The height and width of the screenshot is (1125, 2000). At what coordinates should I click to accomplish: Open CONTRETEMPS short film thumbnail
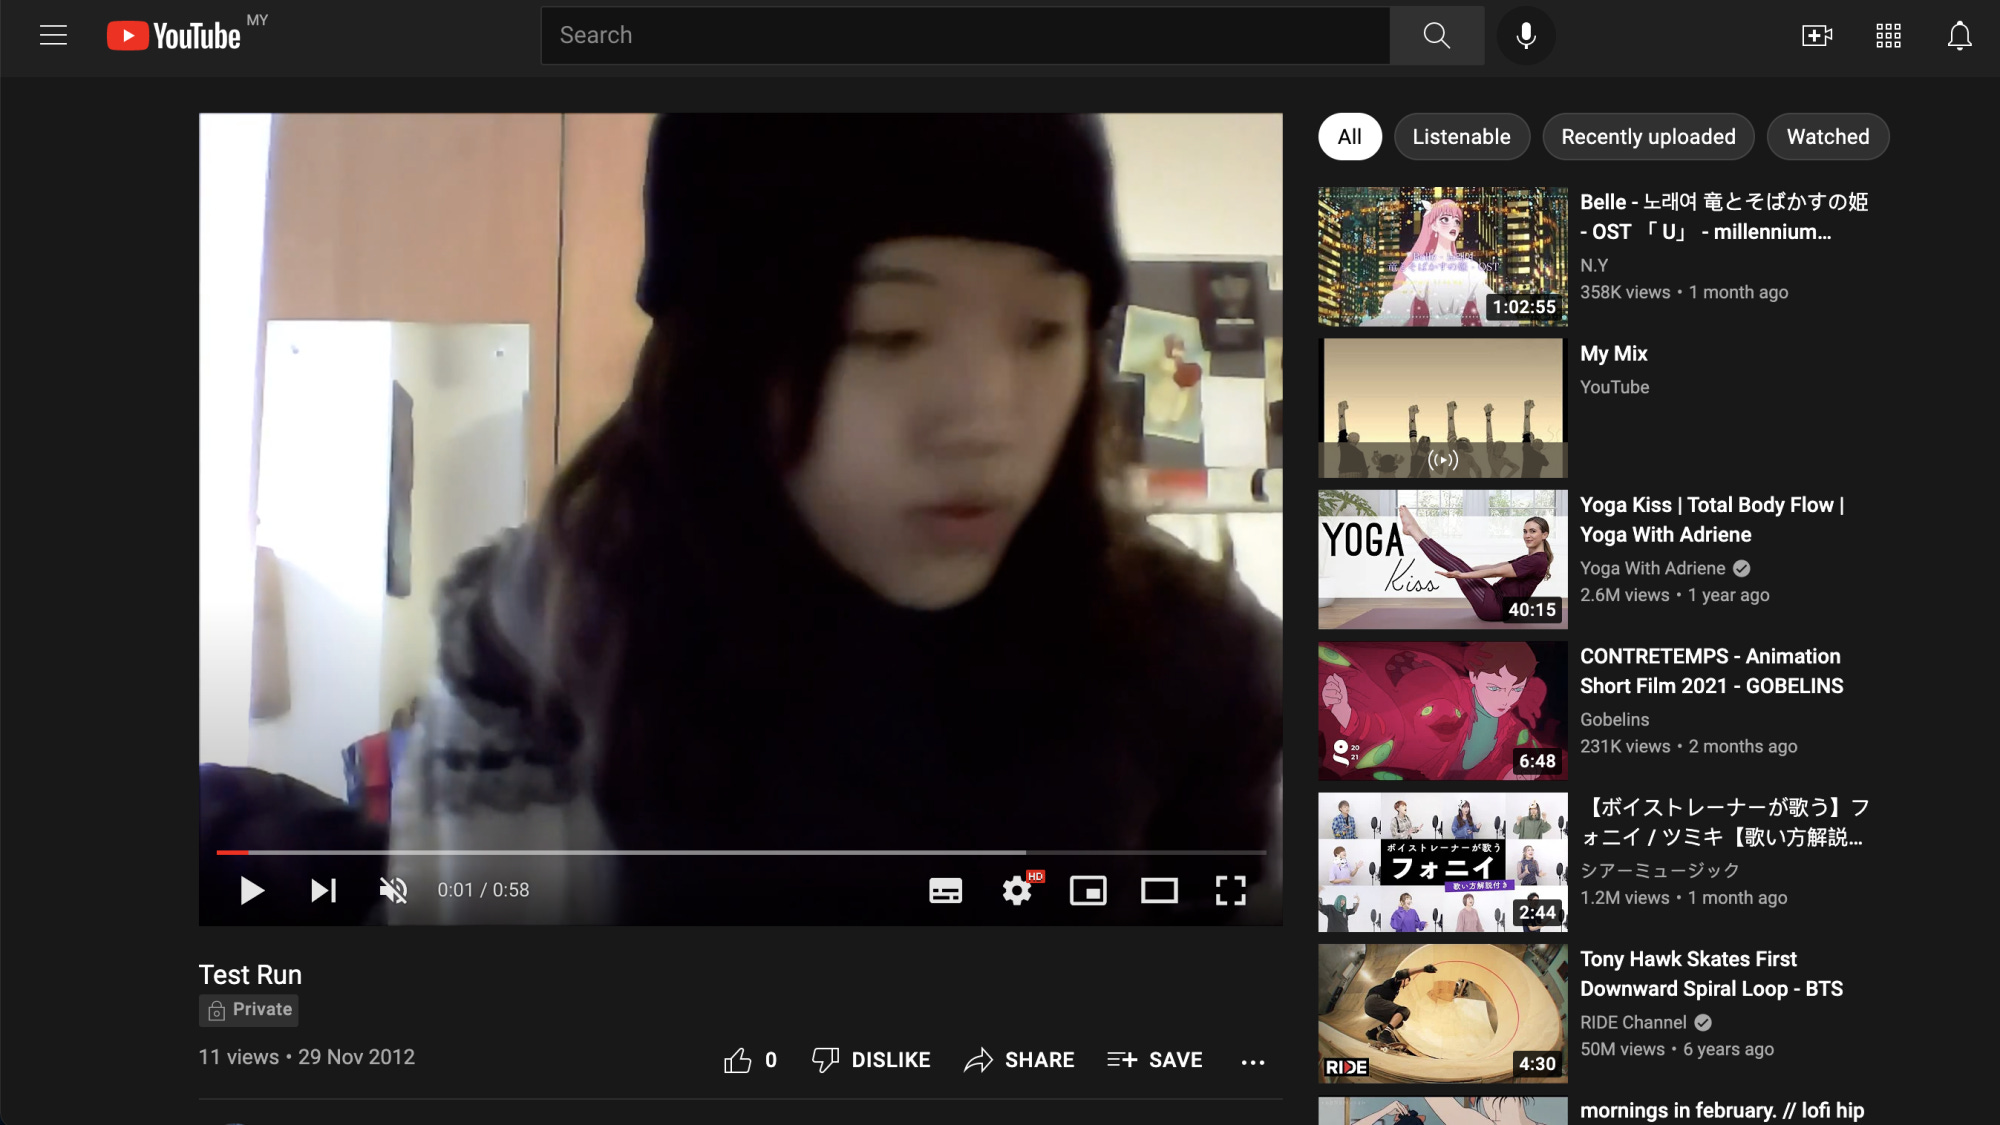[1442, 711]
